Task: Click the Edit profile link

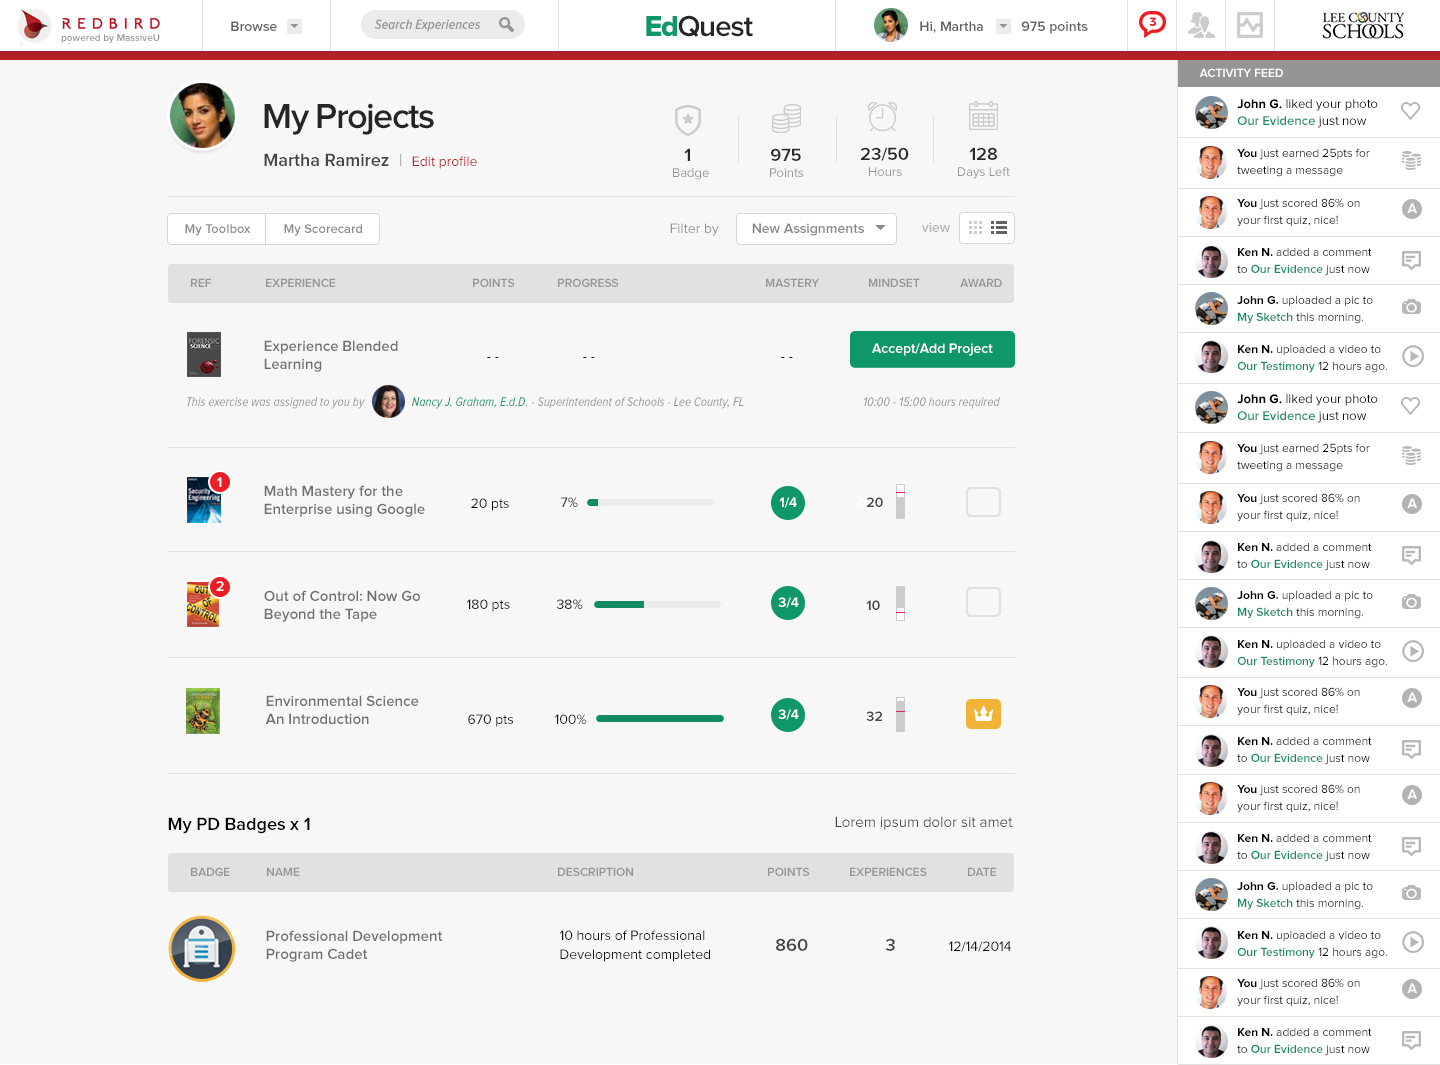Action: point(444,161)
